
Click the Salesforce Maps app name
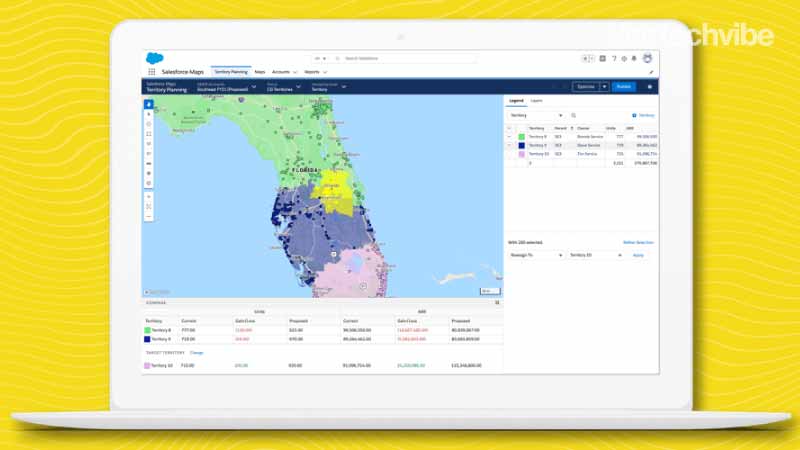coord(183,72)
